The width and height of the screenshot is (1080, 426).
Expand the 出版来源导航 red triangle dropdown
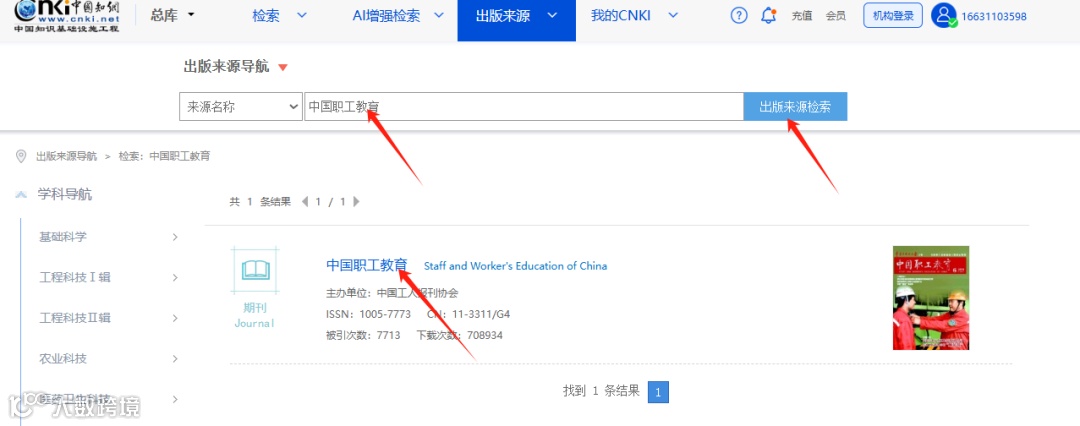tap(282, 68)
